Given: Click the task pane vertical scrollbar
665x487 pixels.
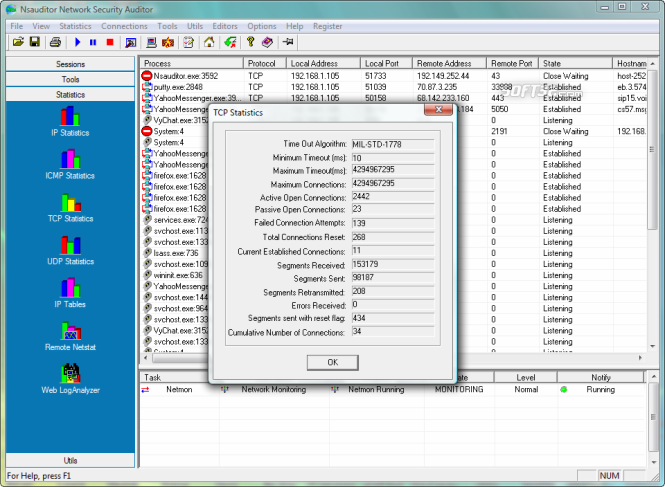Looking at the screenshot, I should pyautogui.click(x=652, y=417).
